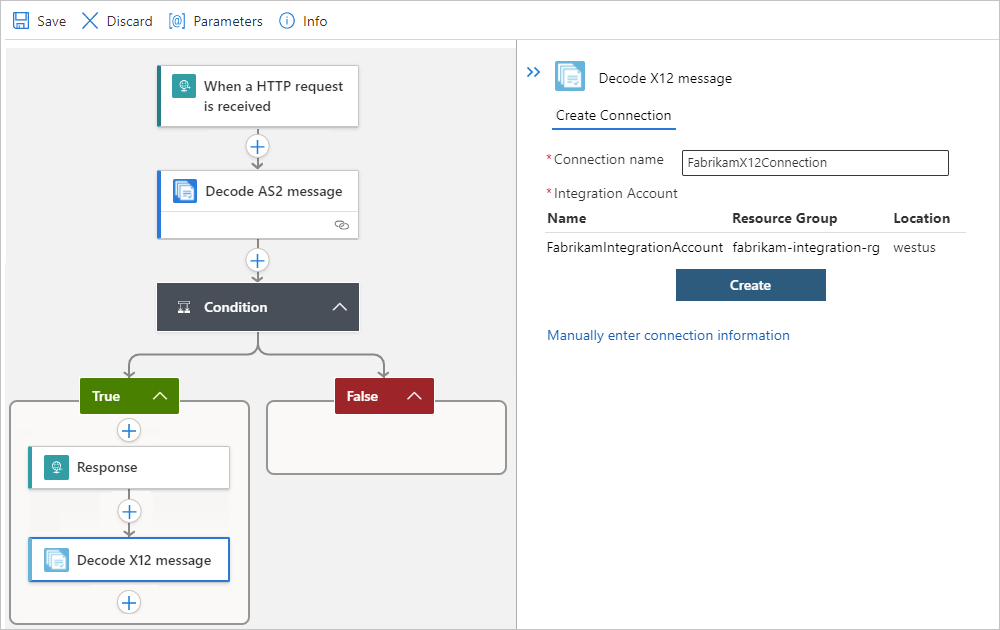This screenshot has height=630, width=1000.
Task: Click the Response action icon
Action: click(x=57, y=467)
